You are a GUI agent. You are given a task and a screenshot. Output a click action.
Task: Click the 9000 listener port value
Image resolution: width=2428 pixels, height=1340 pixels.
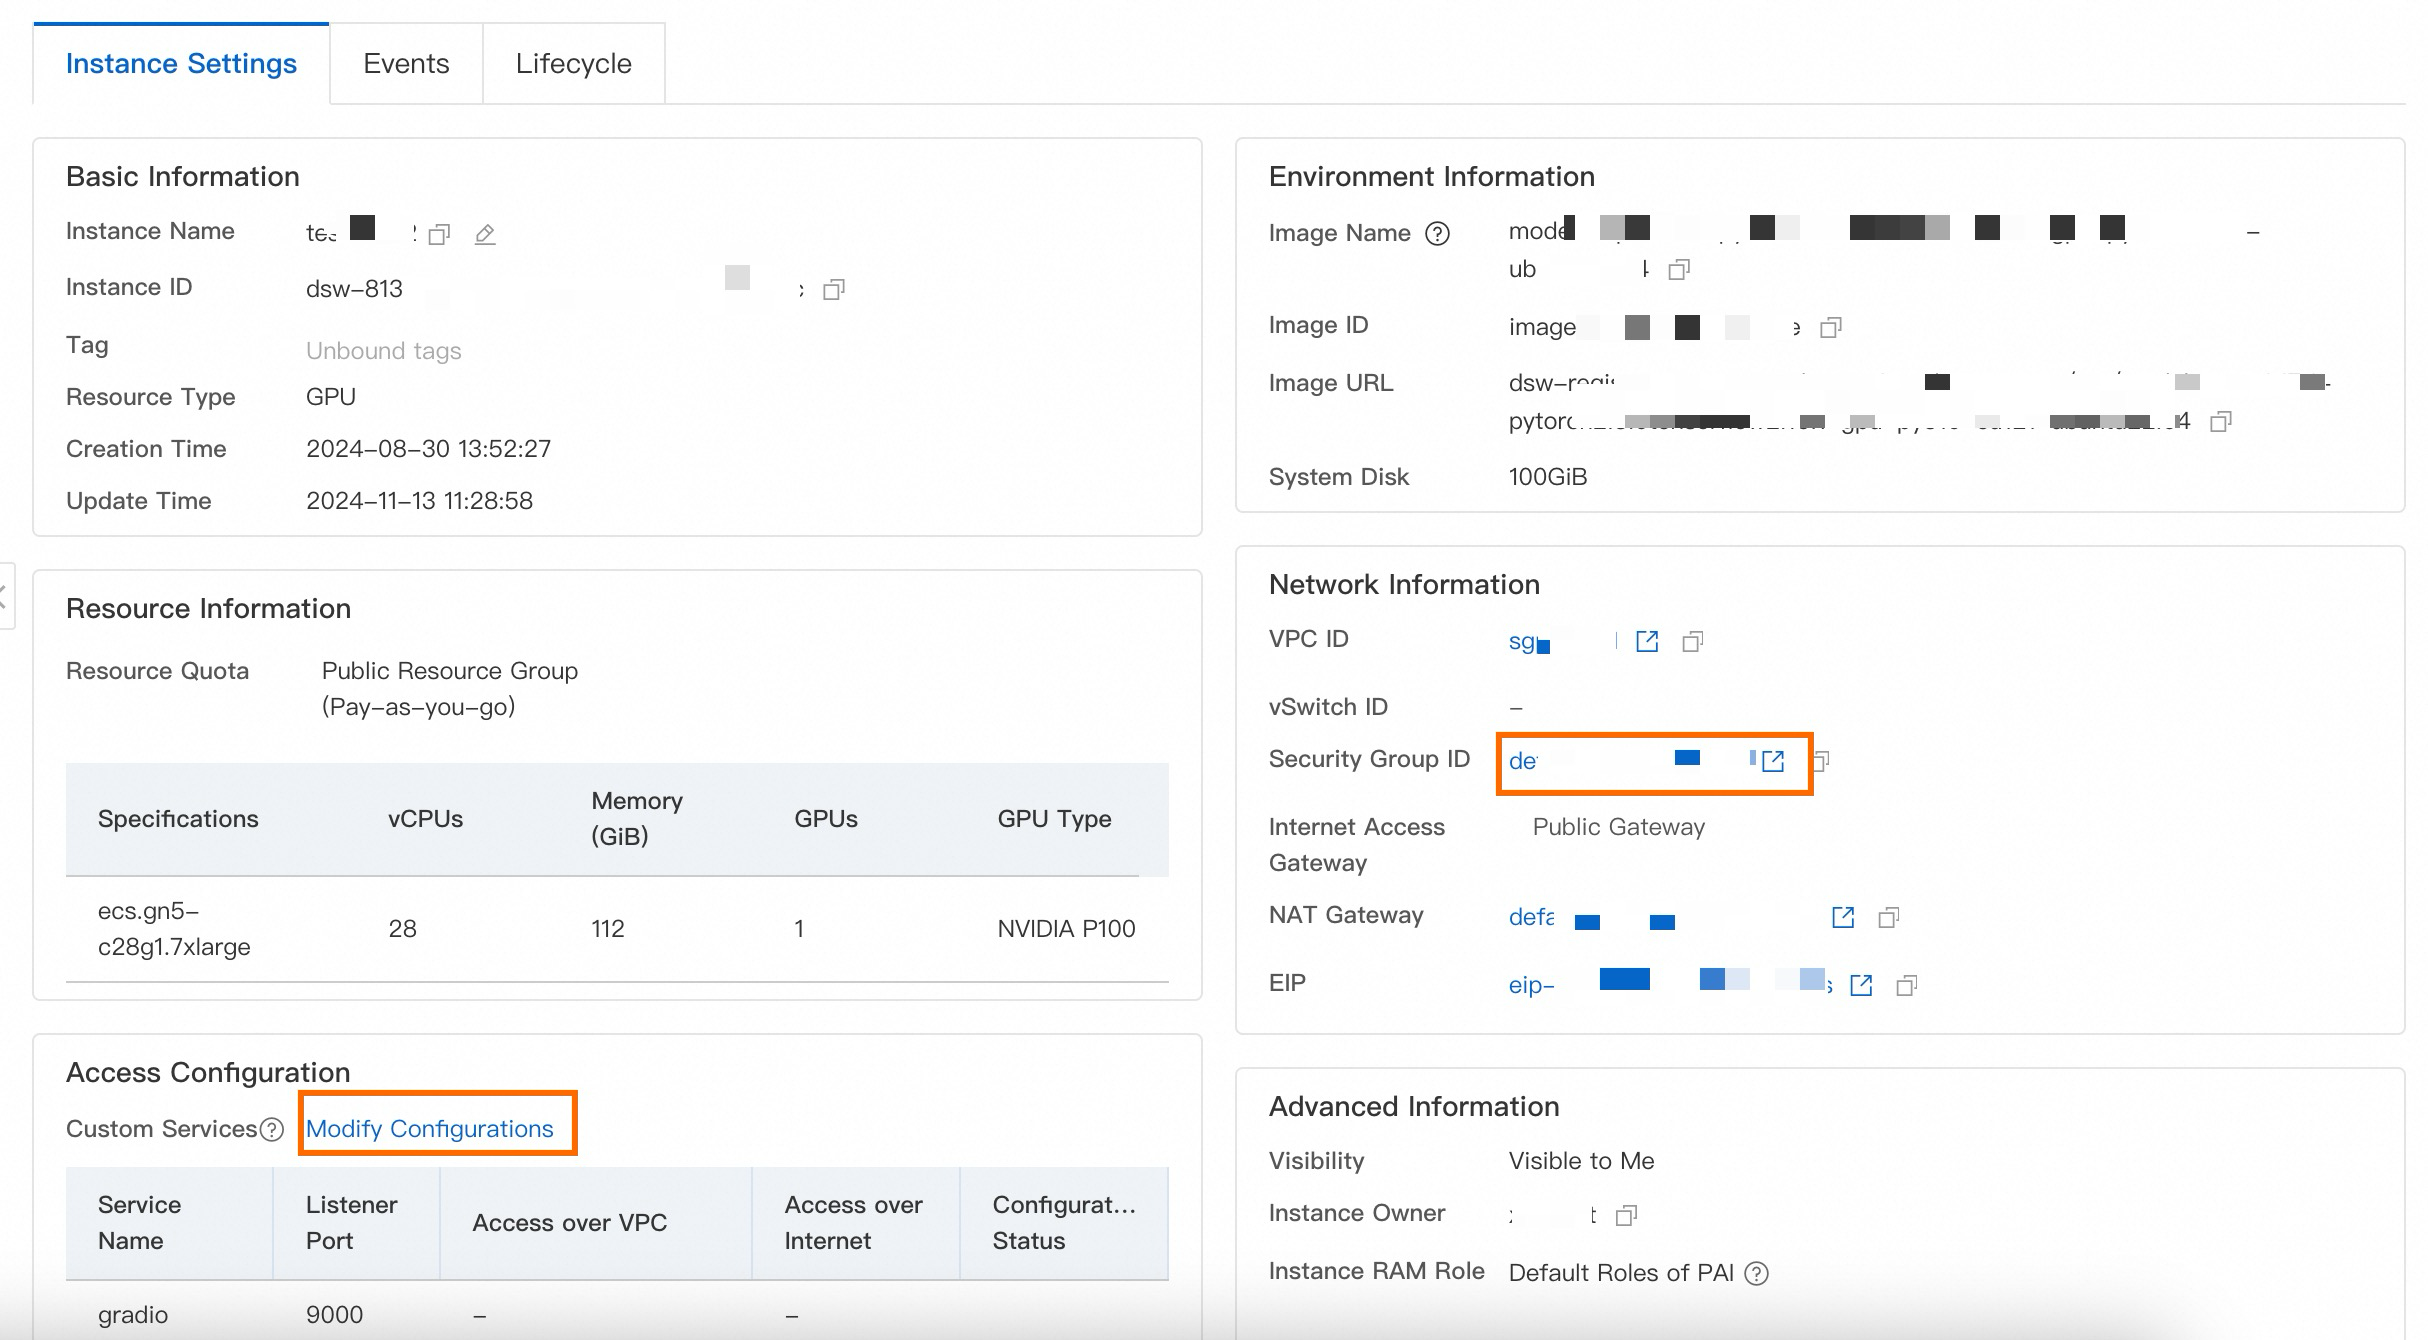click(x=334, y=1315)
